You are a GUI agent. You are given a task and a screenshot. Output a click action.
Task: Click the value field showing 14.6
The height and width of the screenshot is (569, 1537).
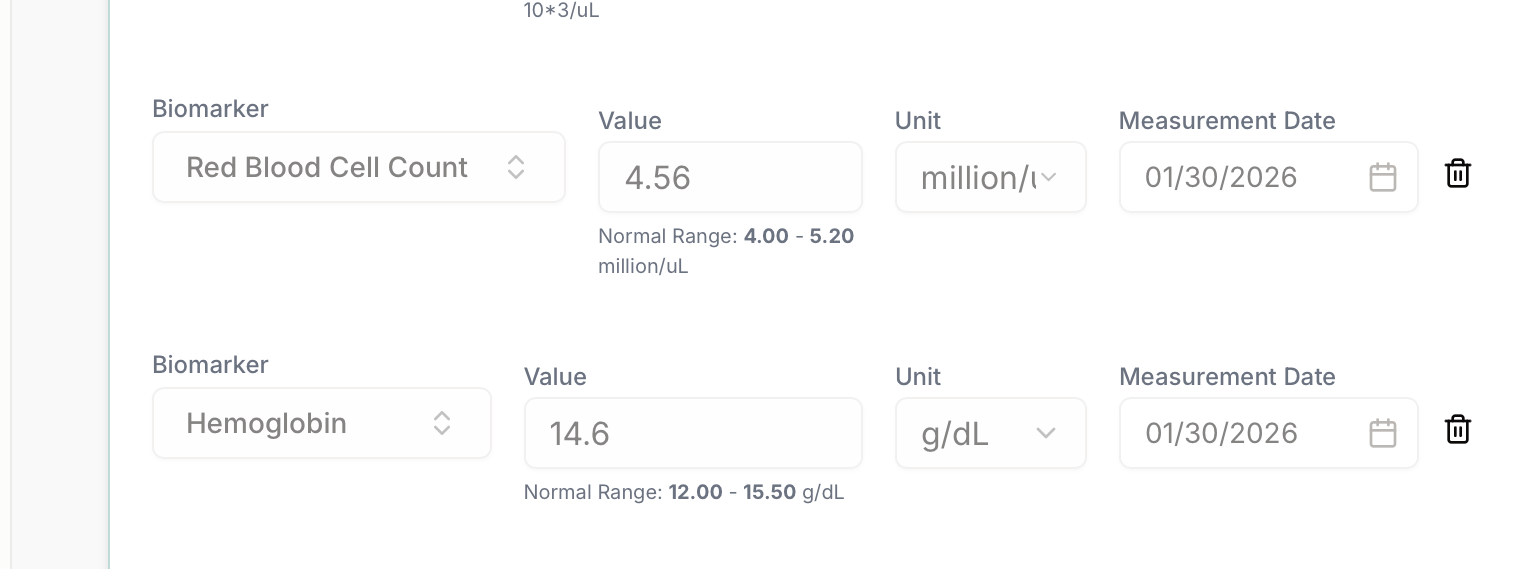click(692, 434)
